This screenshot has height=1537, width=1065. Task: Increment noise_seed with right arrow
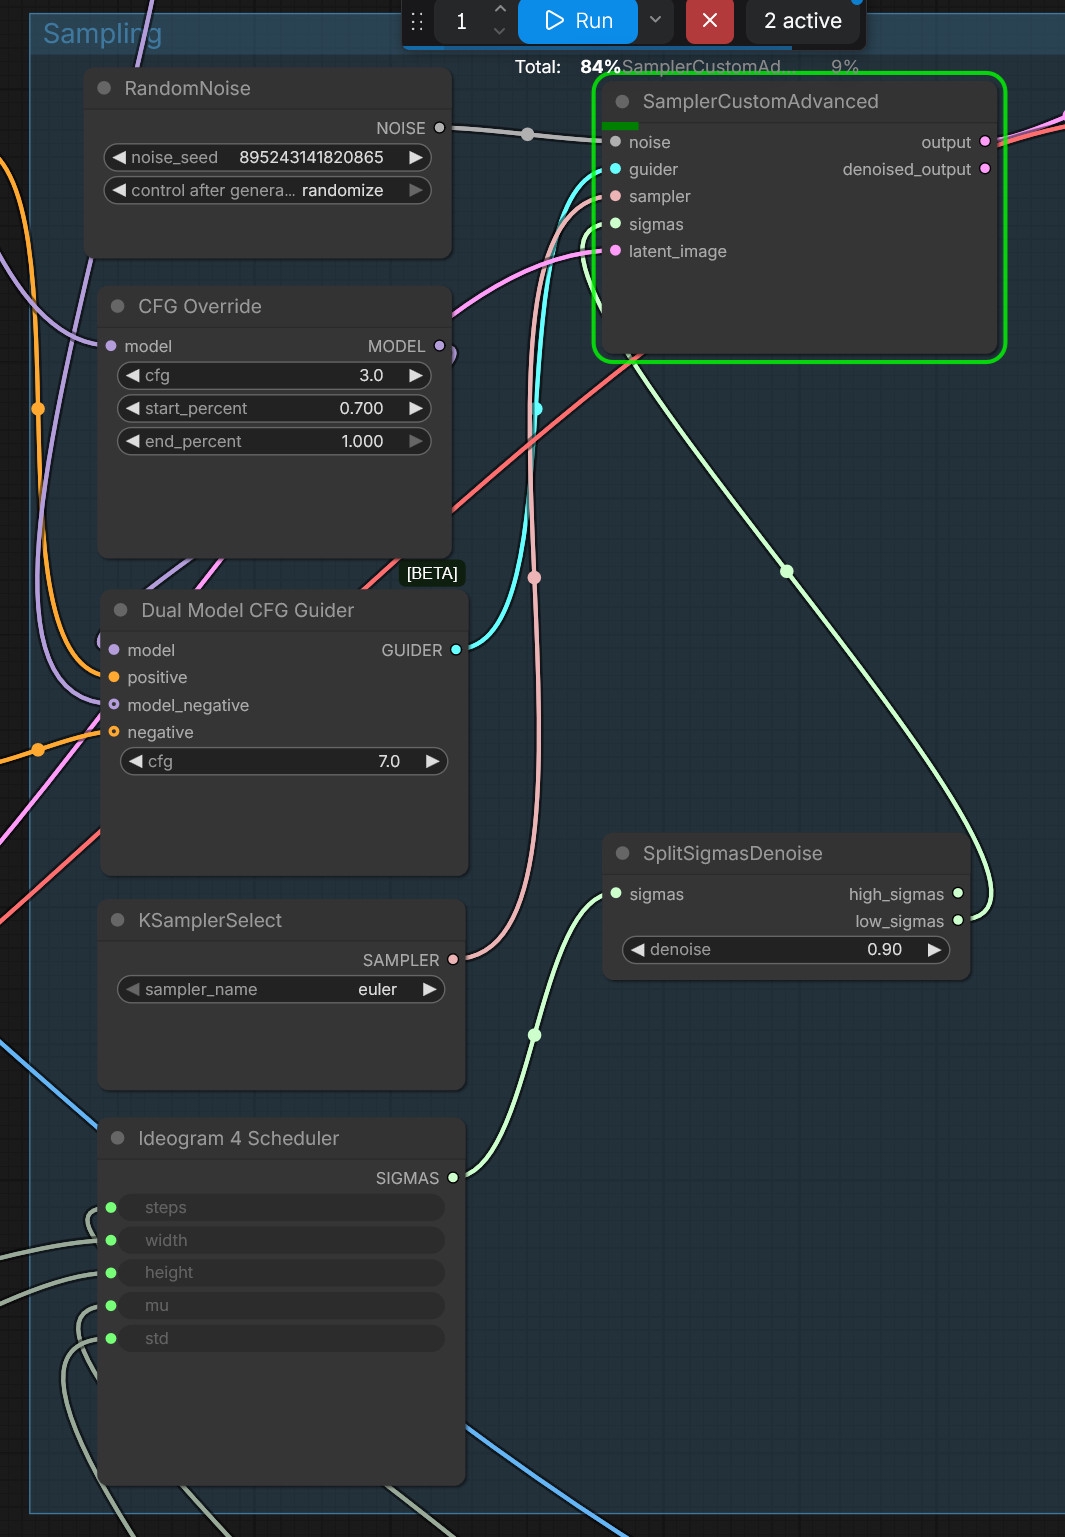pos(416,157)
